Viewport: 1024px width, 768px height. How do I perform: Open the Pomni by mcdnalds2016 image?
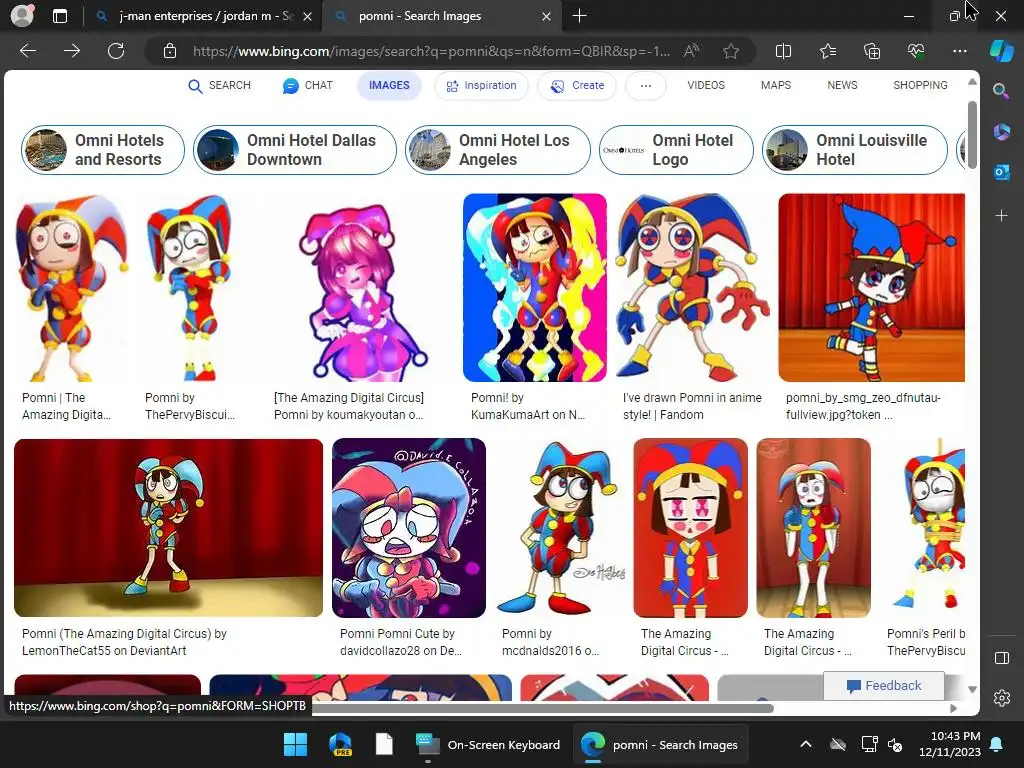pyautogui.click(x=559, y=528)
